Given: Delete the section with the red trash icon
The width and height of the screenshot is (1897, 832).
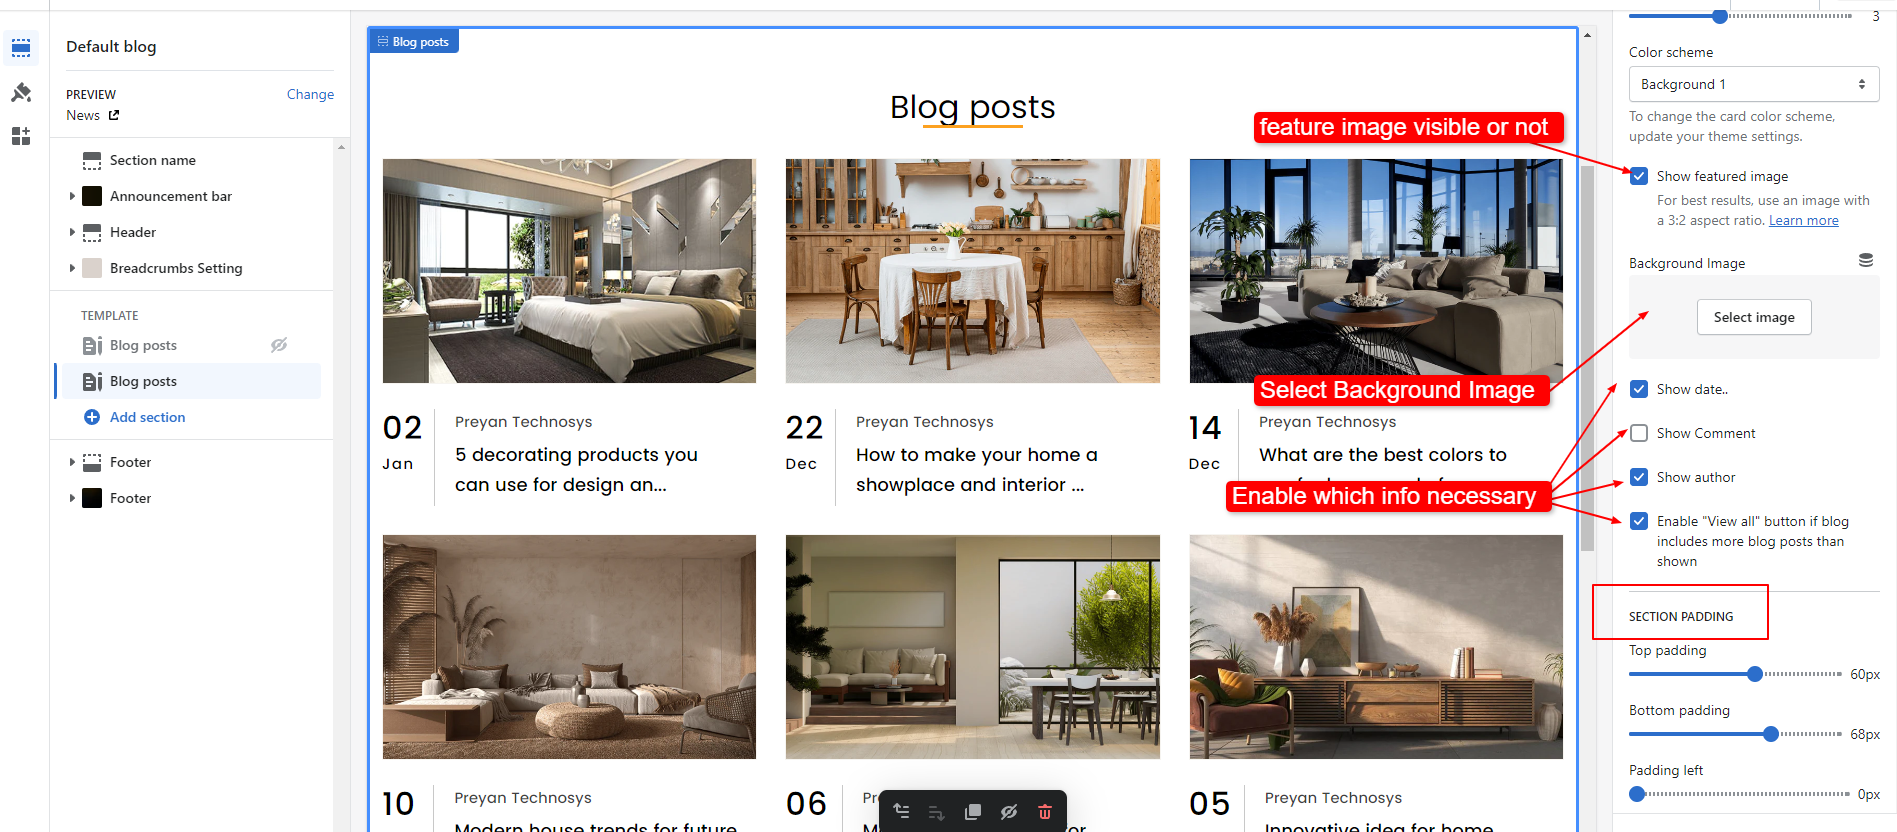Looking at the screenshot, I should (x=1045, y=812).
